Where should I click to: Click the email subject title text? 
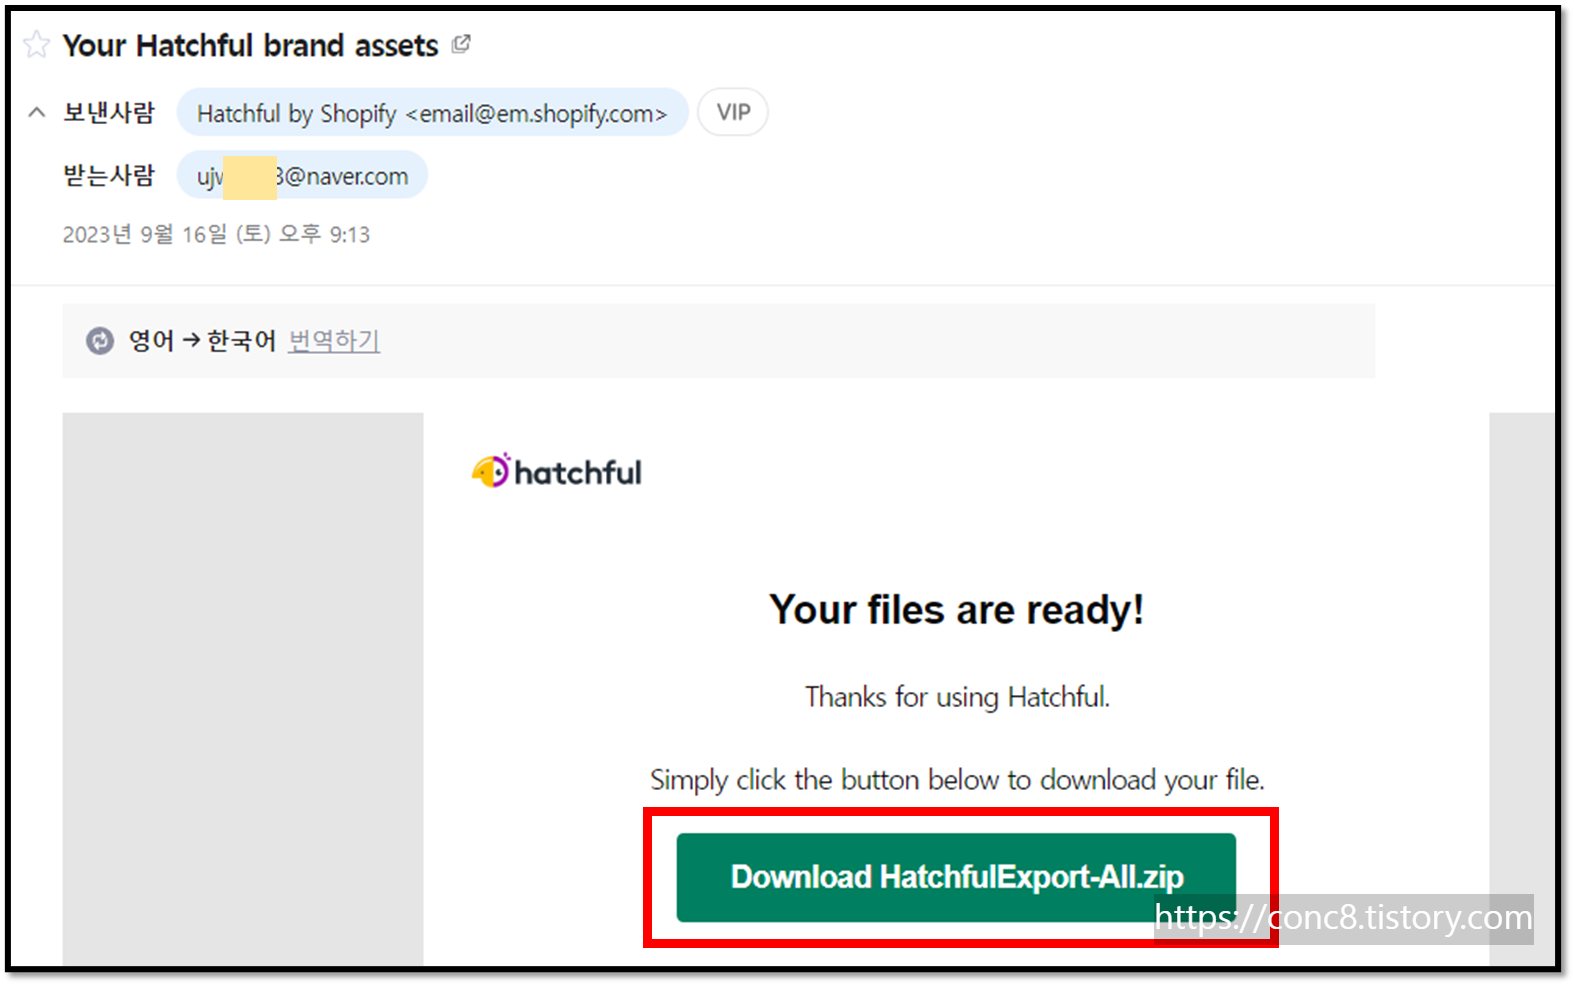pyautogui.click(x=250, y=46)
